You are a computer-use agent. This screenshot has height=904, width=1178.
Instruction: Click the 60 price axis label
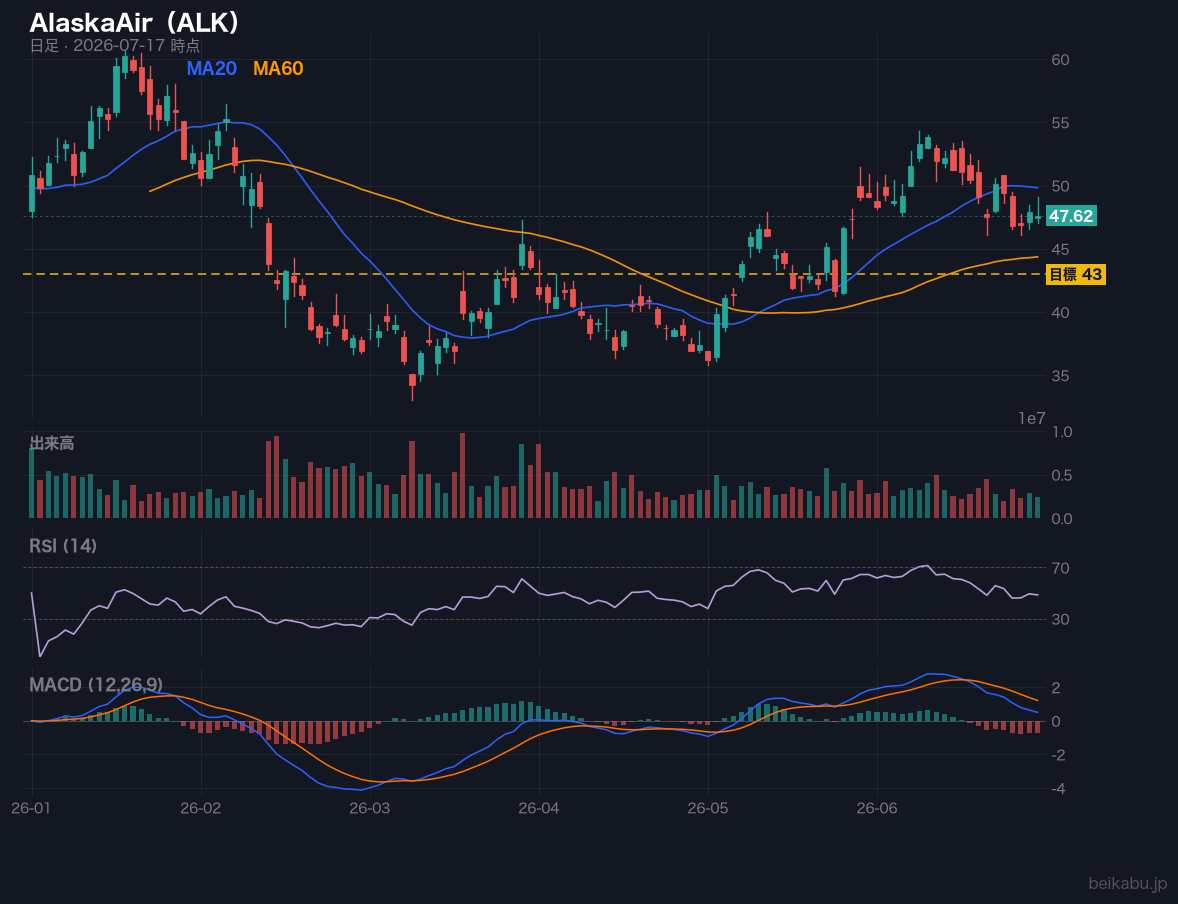pos(1060,60)
